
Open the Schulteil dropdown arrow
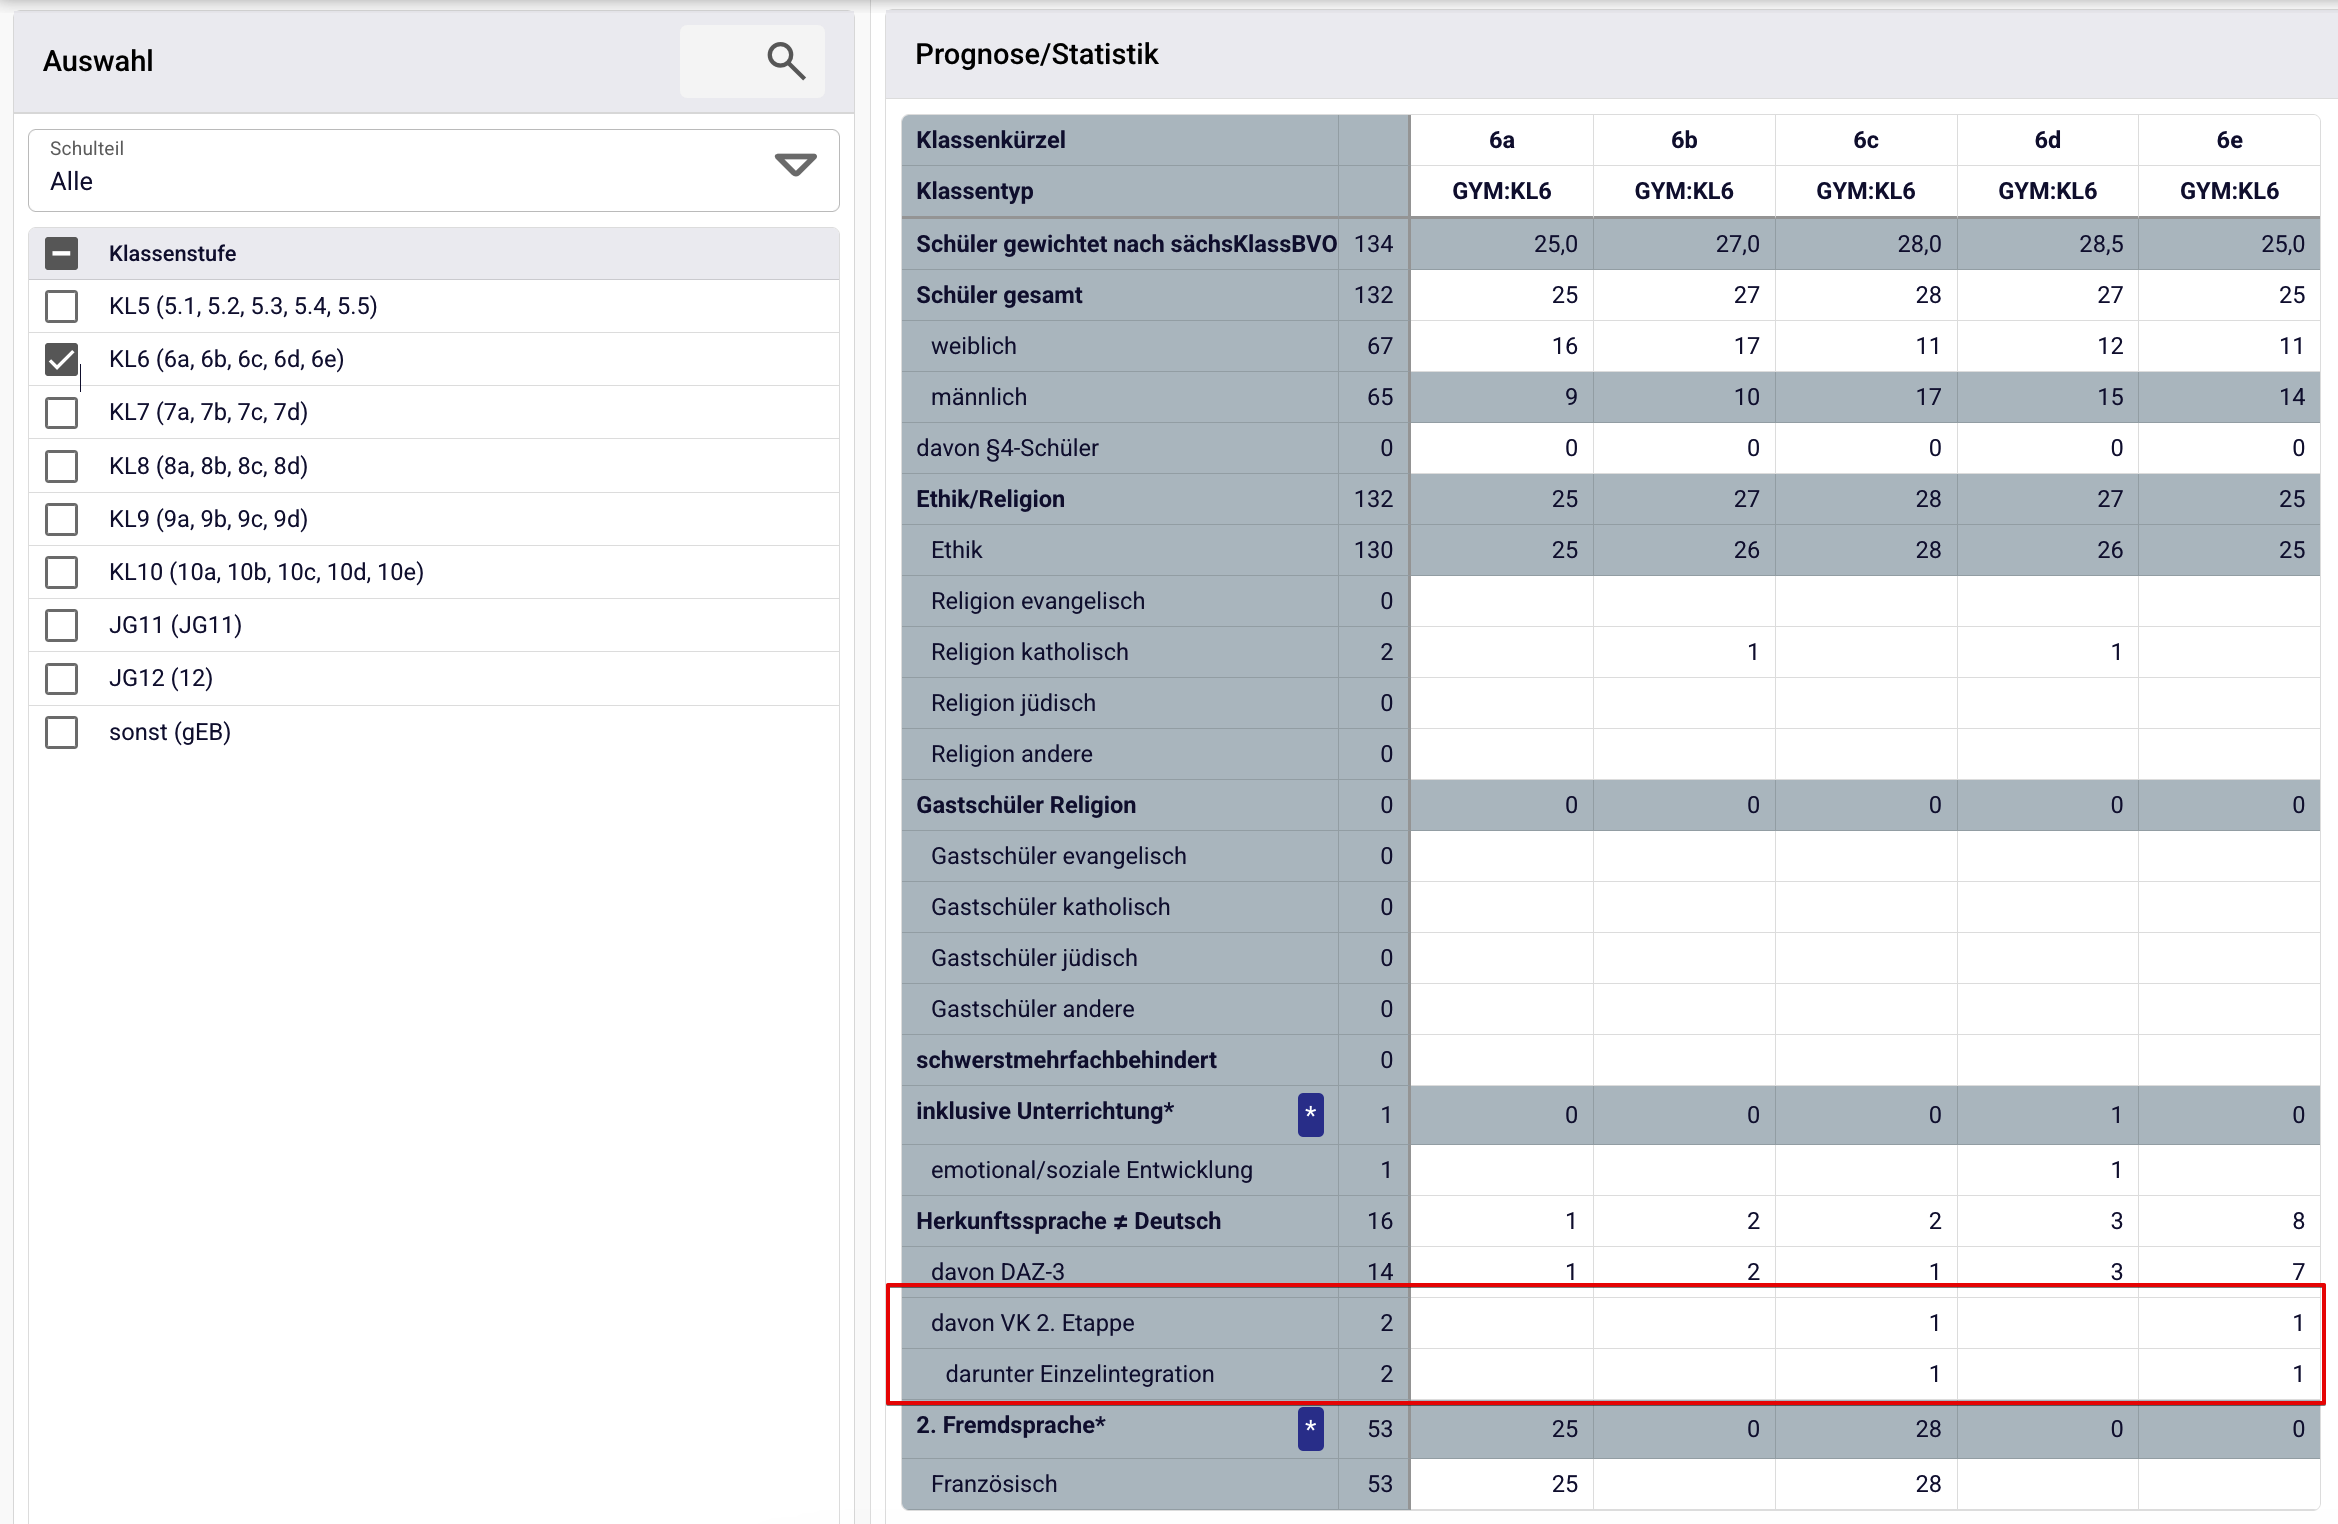[x=795, y=165]
